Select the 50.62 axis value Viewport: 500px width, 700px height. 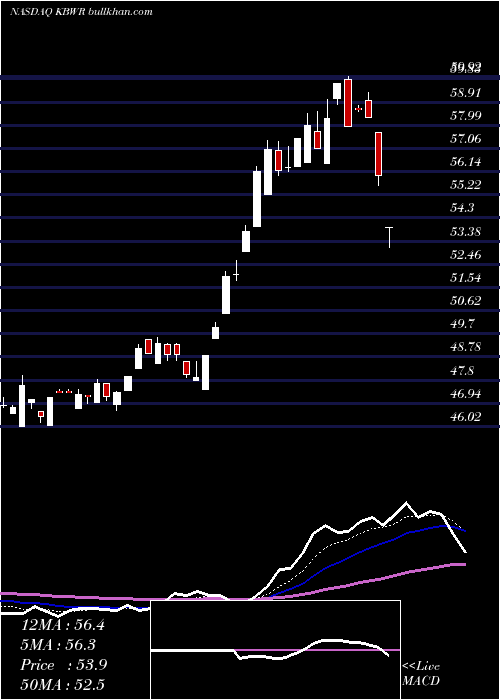coord(466,300)
